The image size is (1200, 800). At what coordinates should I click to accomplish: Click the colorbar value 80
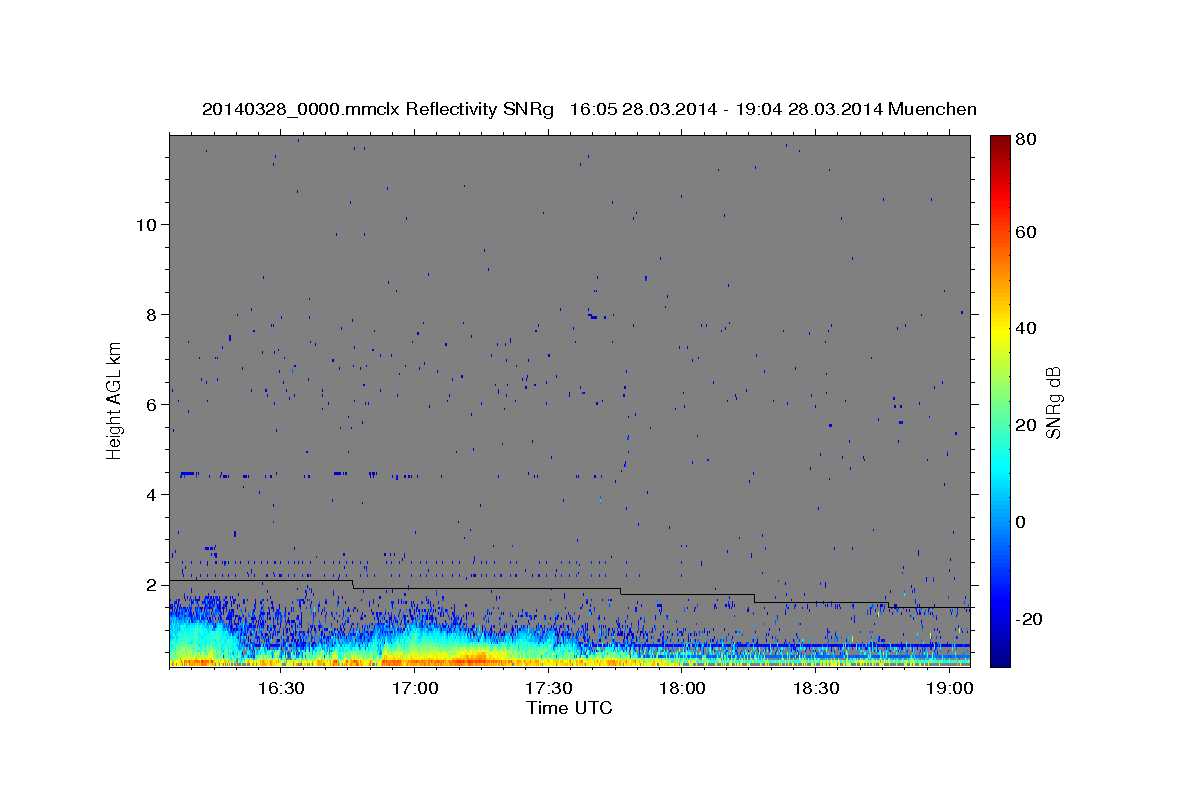pos(1028,140)
